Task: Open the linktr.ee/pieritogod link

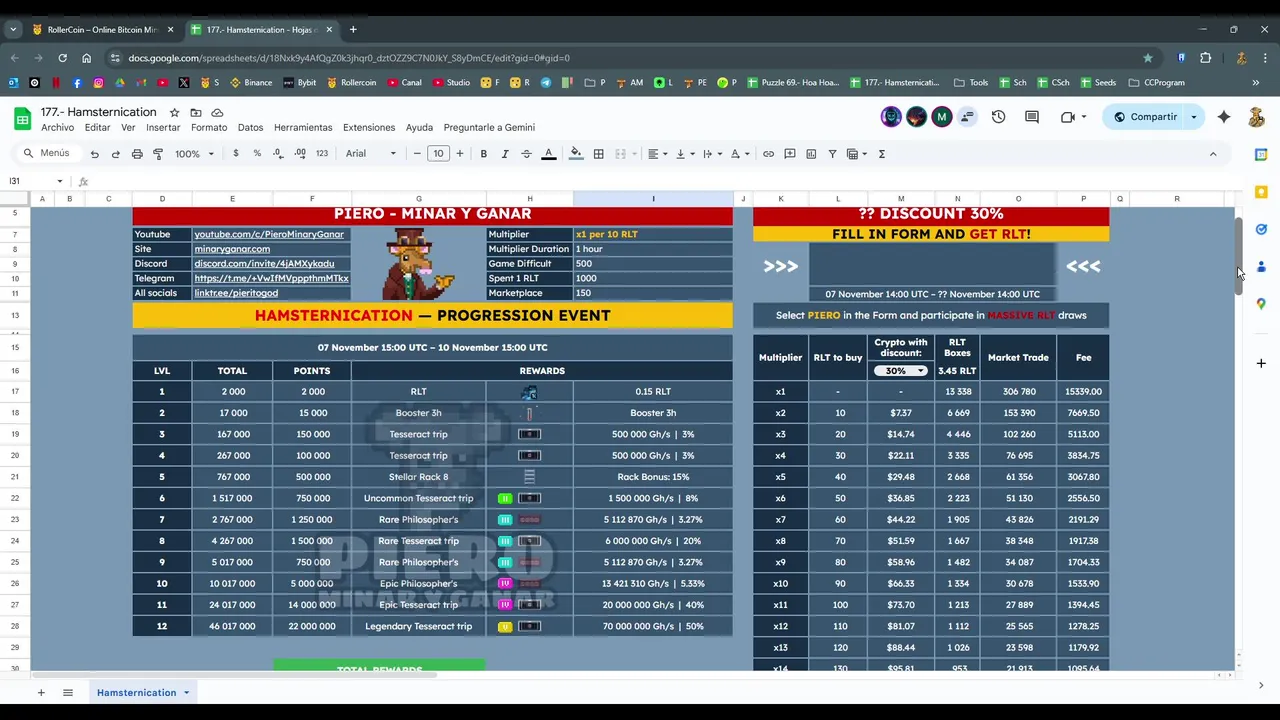Action: (236, 293)
